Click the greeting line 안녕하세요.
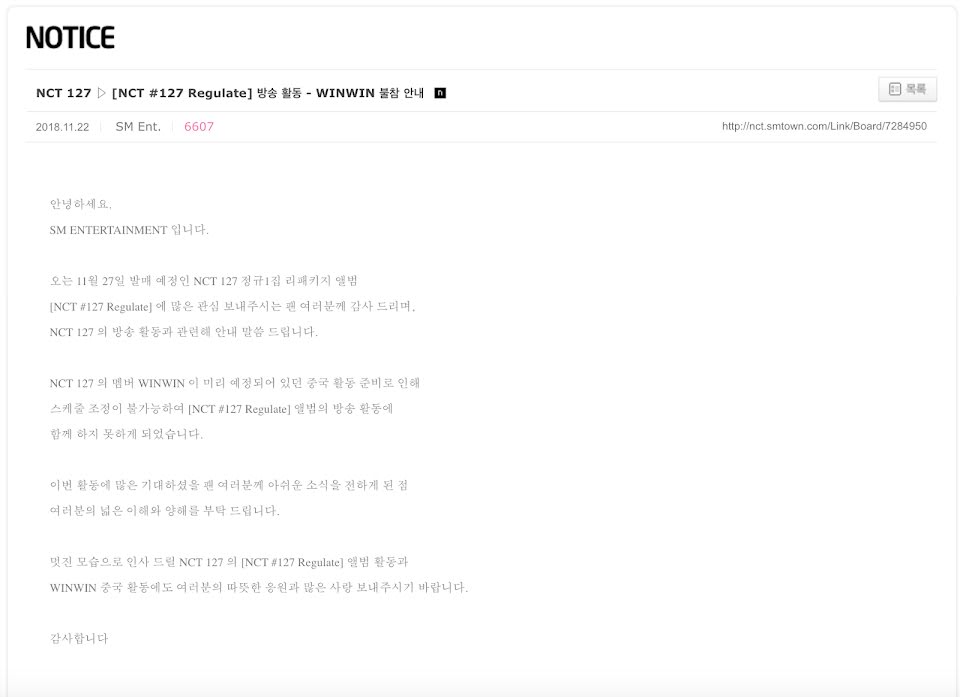 pyautogui.click(x=81, y=204)
